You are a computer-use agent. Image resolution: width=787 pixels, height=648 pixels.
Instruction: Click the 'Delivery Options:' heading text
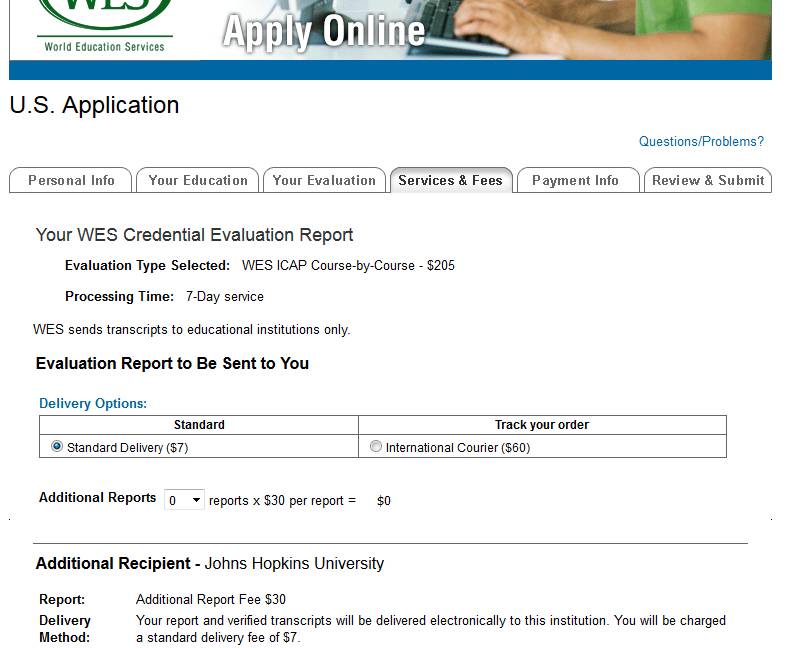pyautogui.click(x=93, y=404)
